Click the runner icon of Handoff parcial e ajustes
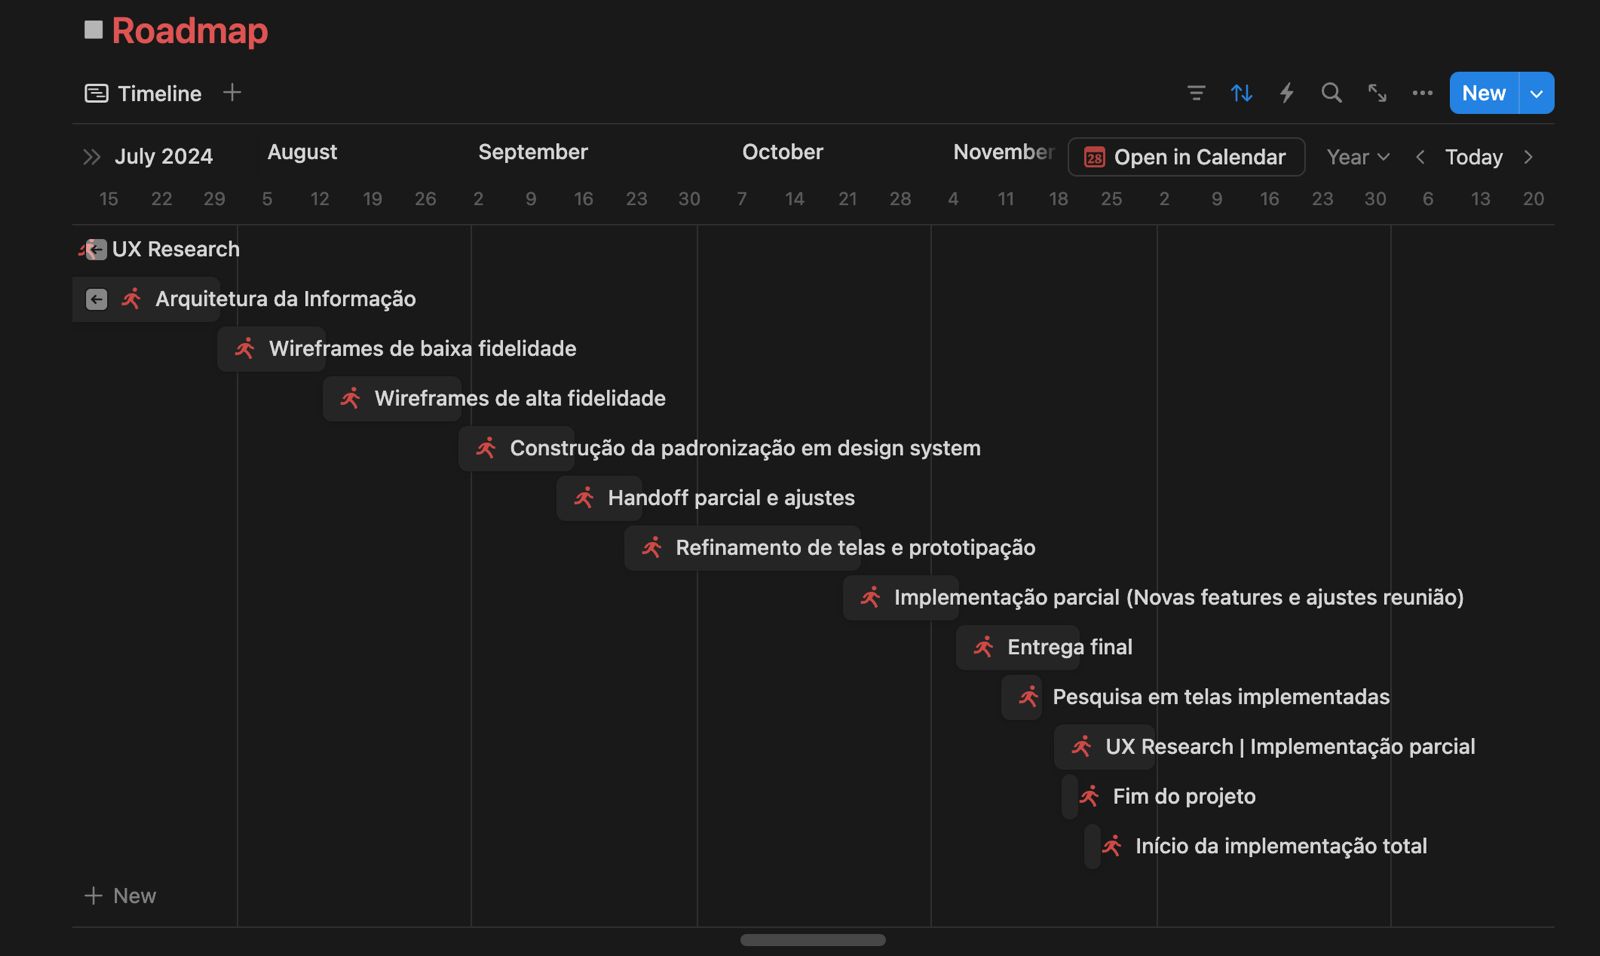1600x956 pixels. tap(584, 497)
